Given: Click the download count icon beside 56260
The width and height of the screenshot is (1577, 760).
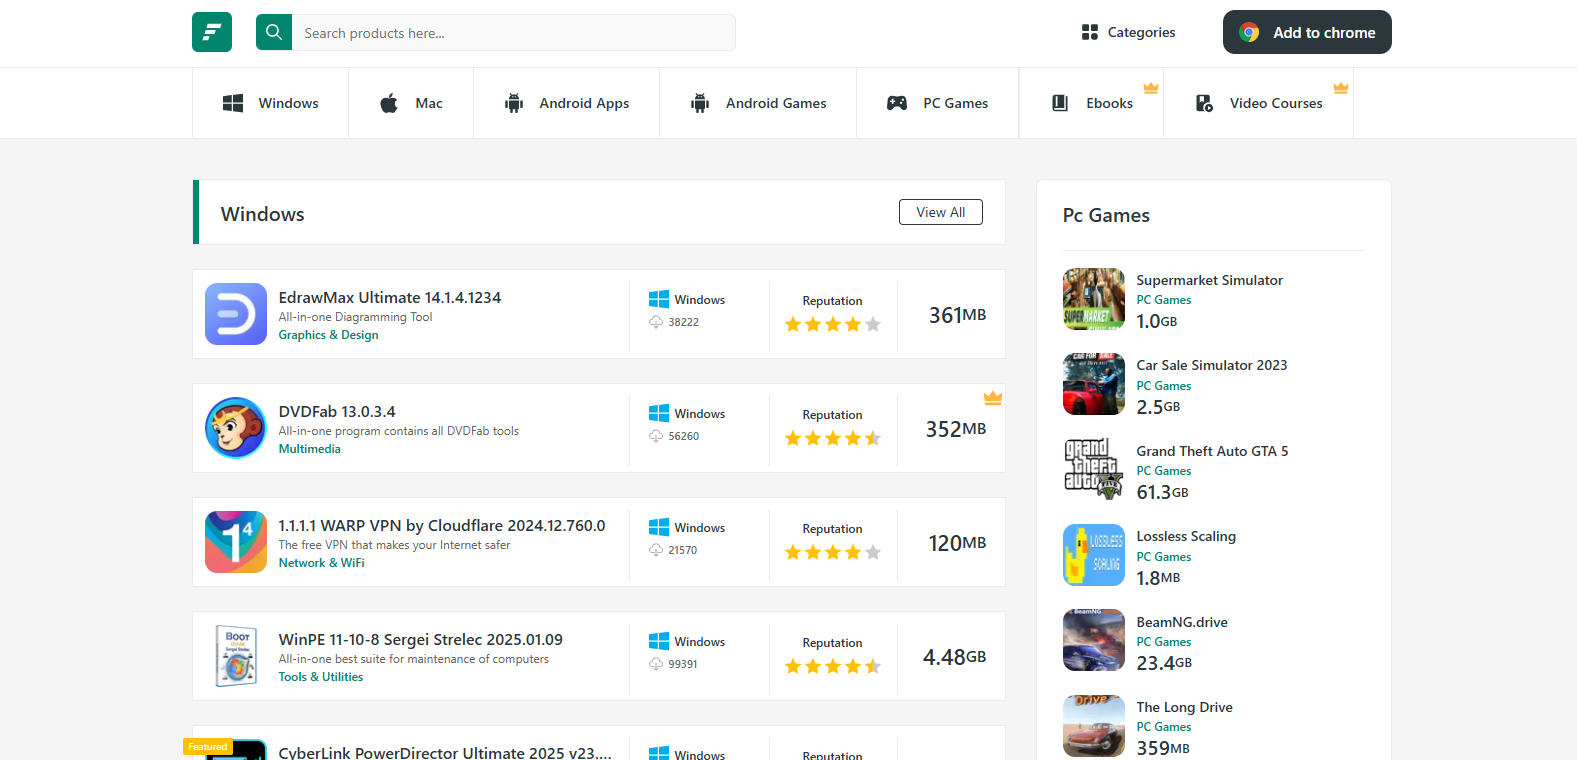Looking at the screenshot, I should [656, 436].
